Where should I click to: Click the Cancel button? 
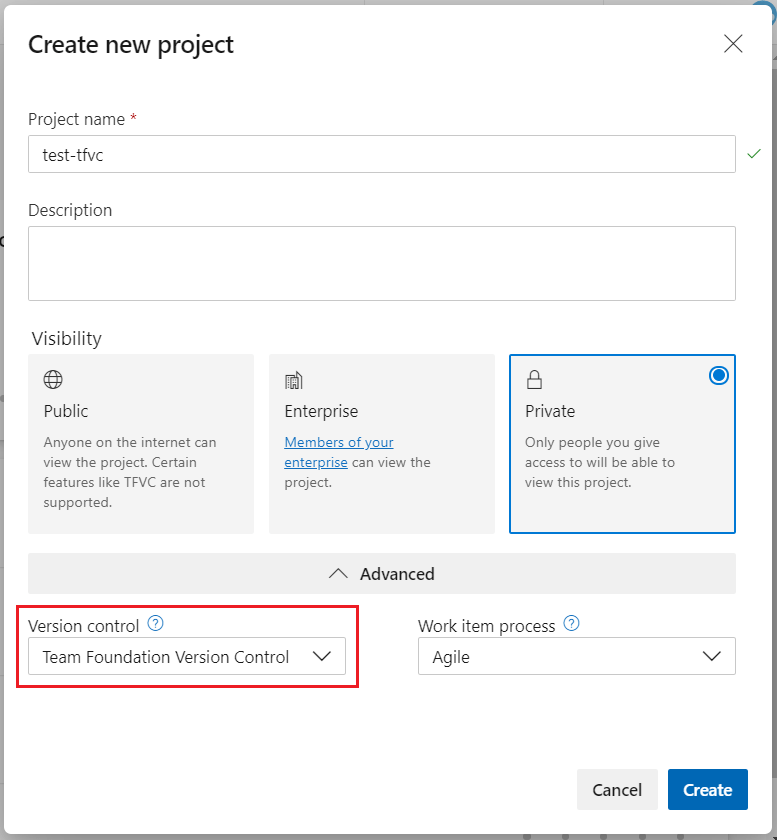click(617, 790)
